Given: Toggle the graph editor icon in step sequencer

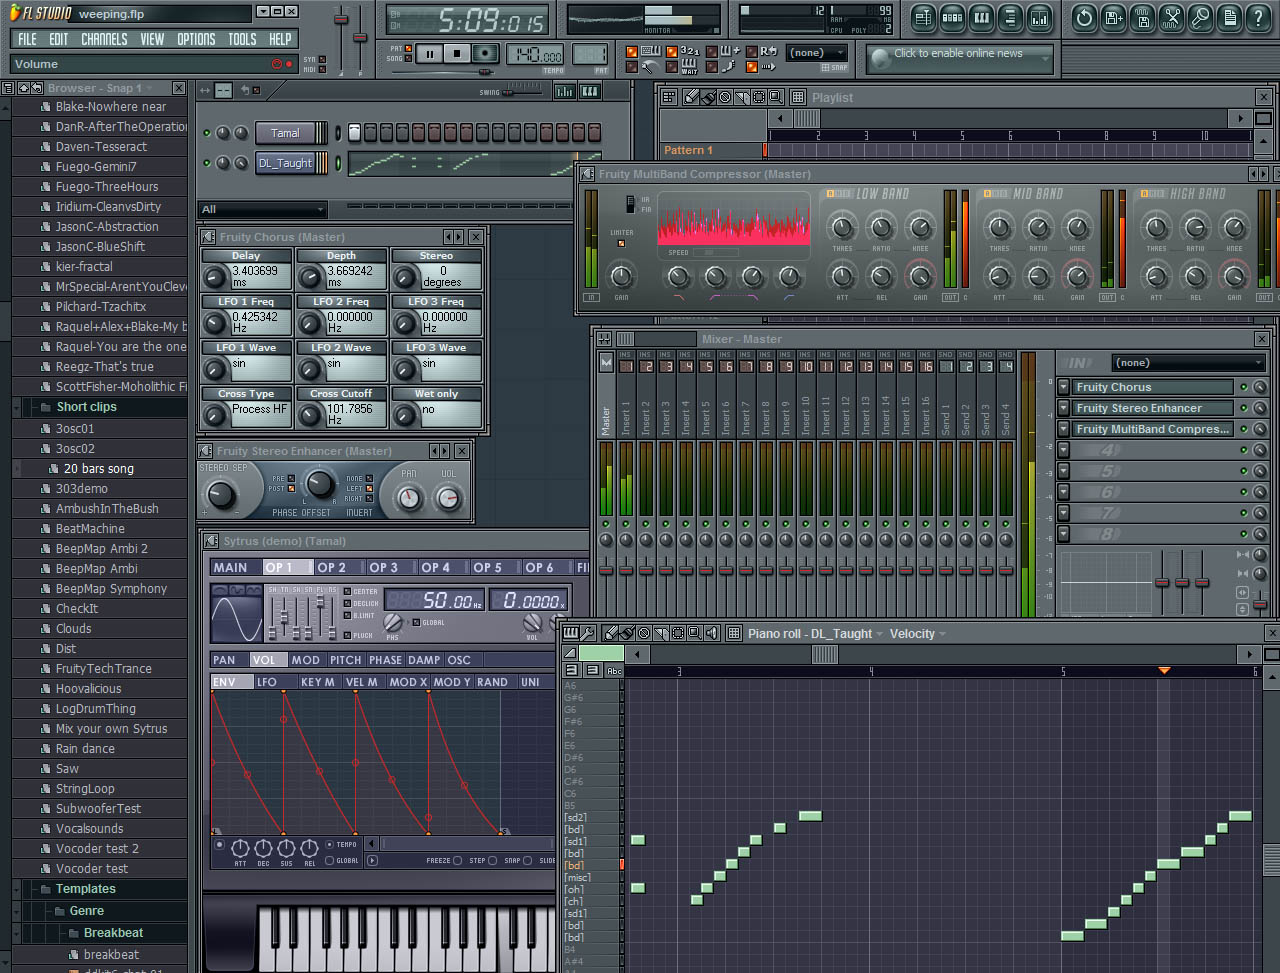Looking at the screenshot, I should coord(565,91).
